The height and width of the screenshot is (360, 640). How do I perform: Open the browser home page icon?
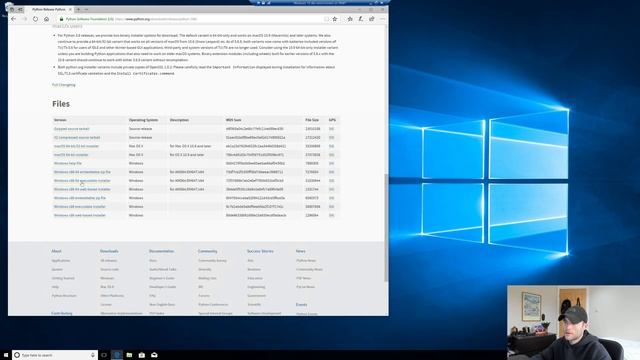point(47,19)
